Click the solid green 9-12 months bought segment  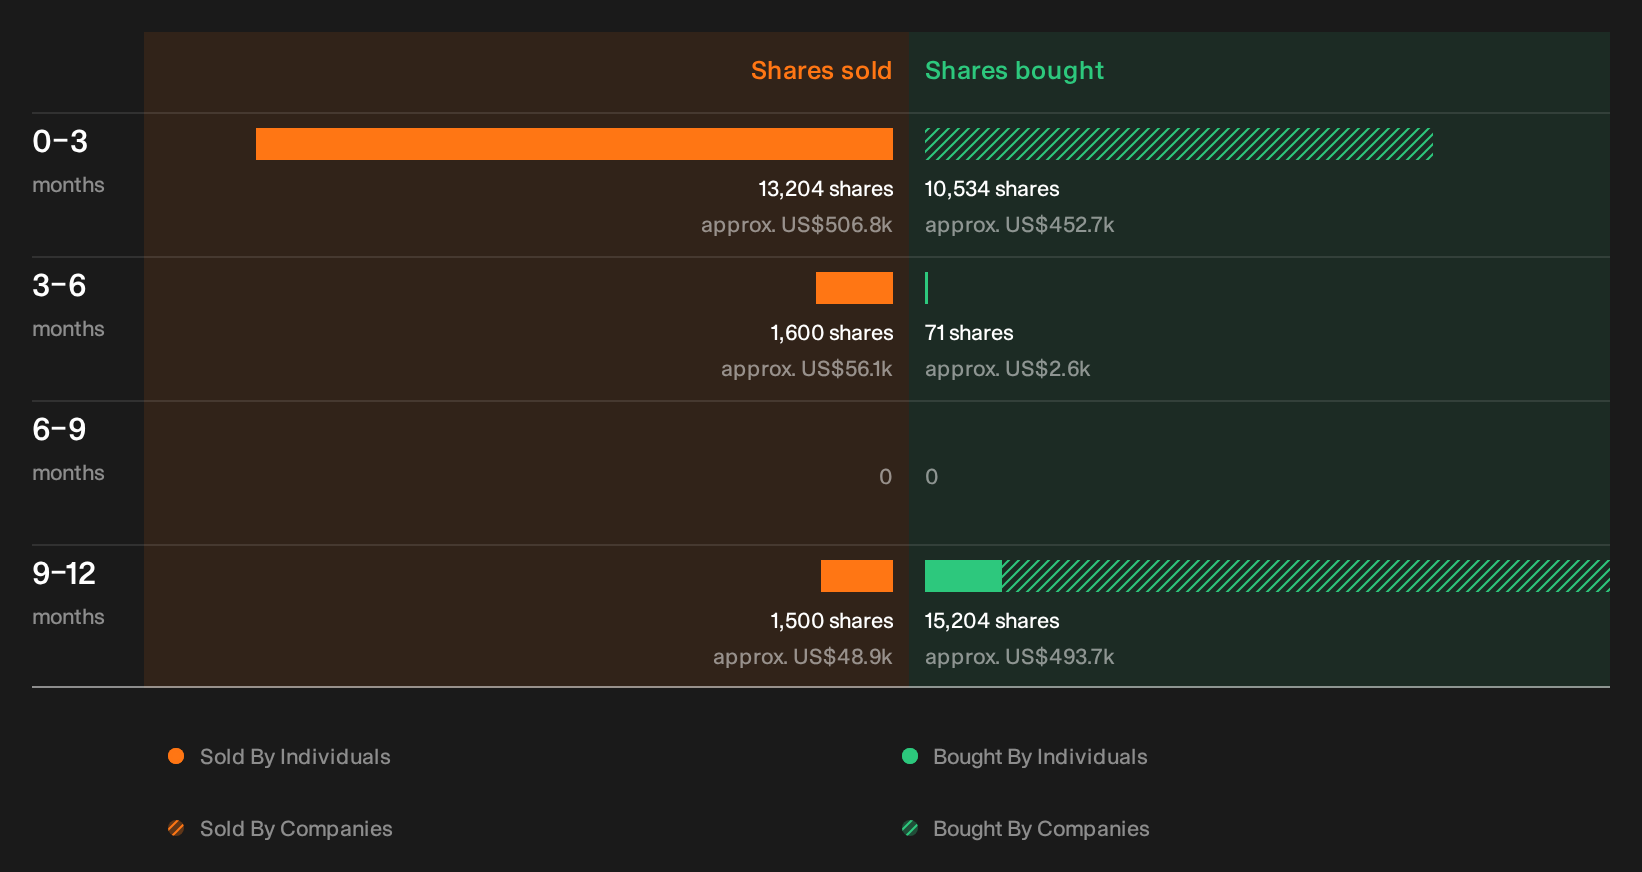click(x=963, y=576)
